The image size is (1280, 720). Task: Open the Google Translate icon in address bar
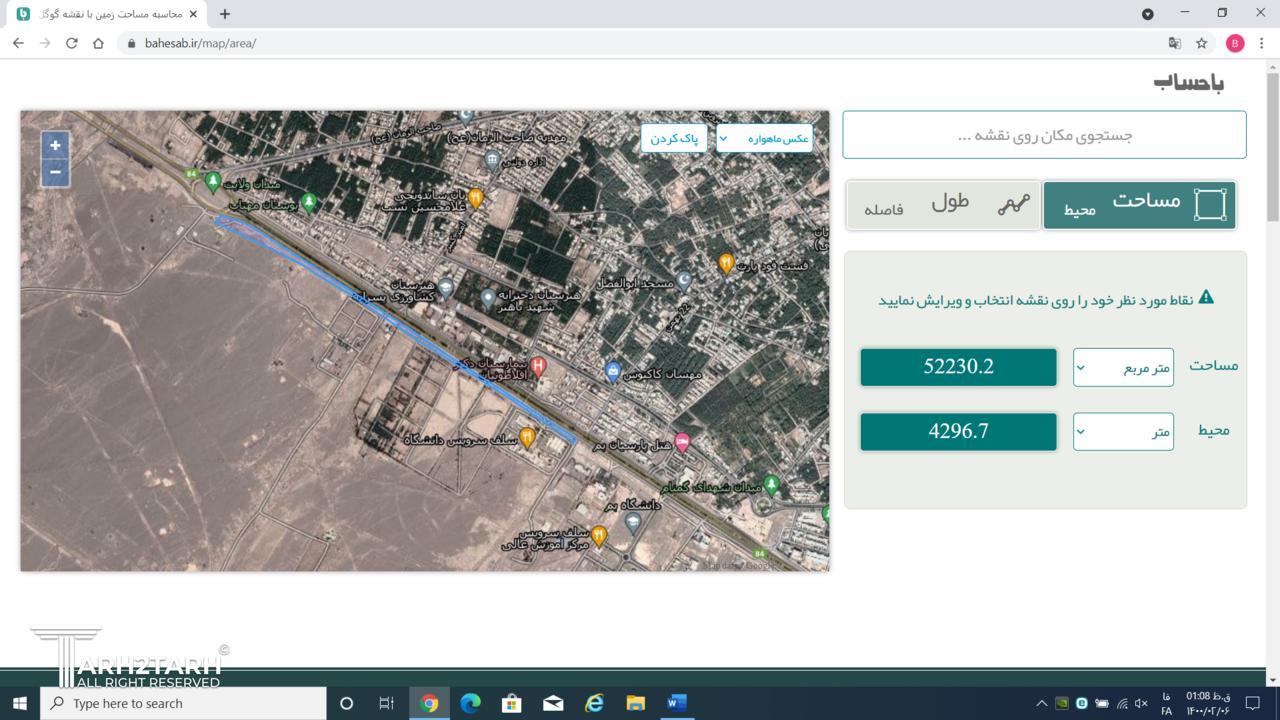(1175, 43)
